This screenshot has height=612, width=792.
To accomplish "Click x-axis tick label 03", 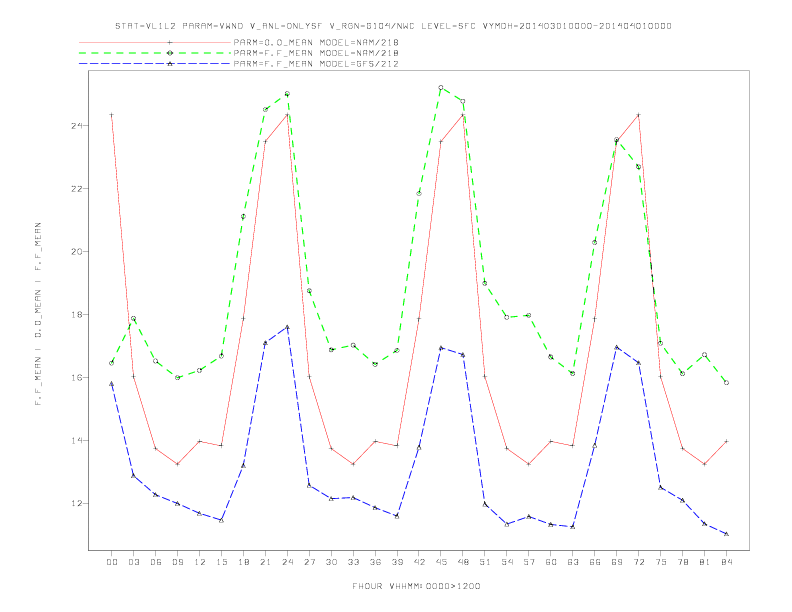I will [133, 562].
